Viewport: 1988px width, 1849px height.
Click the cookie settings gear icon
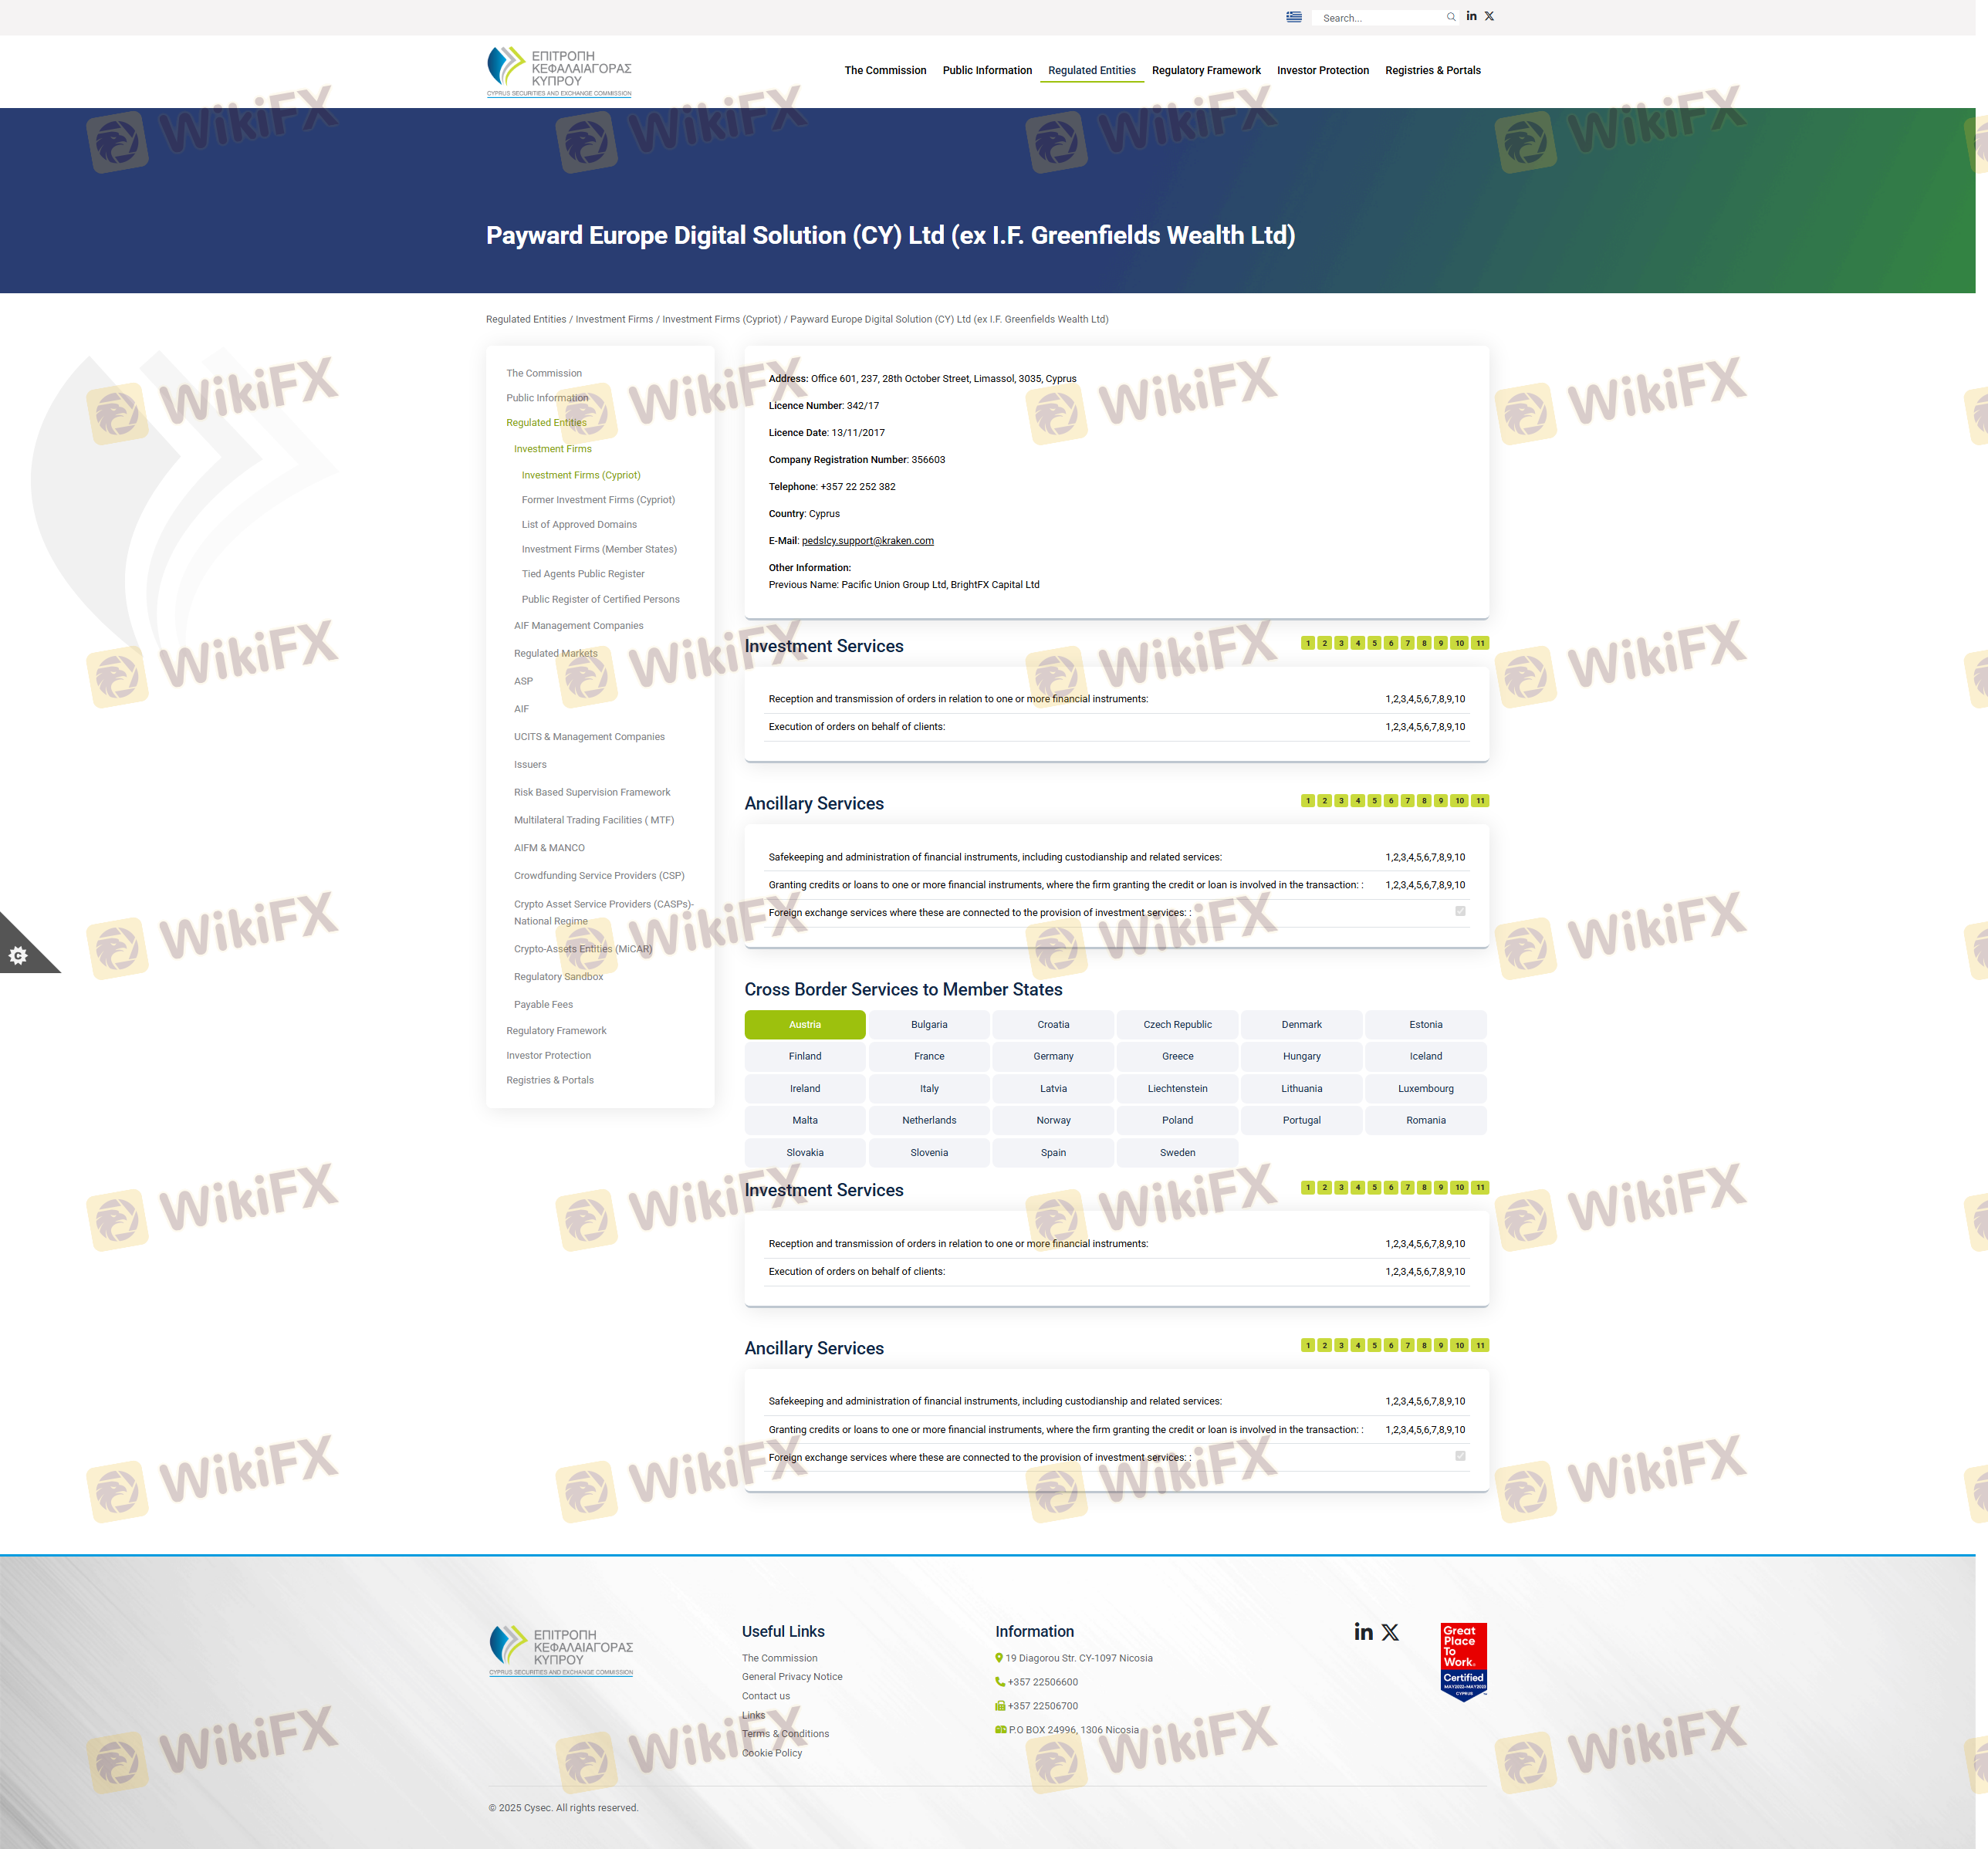click(x=18, y=956)
